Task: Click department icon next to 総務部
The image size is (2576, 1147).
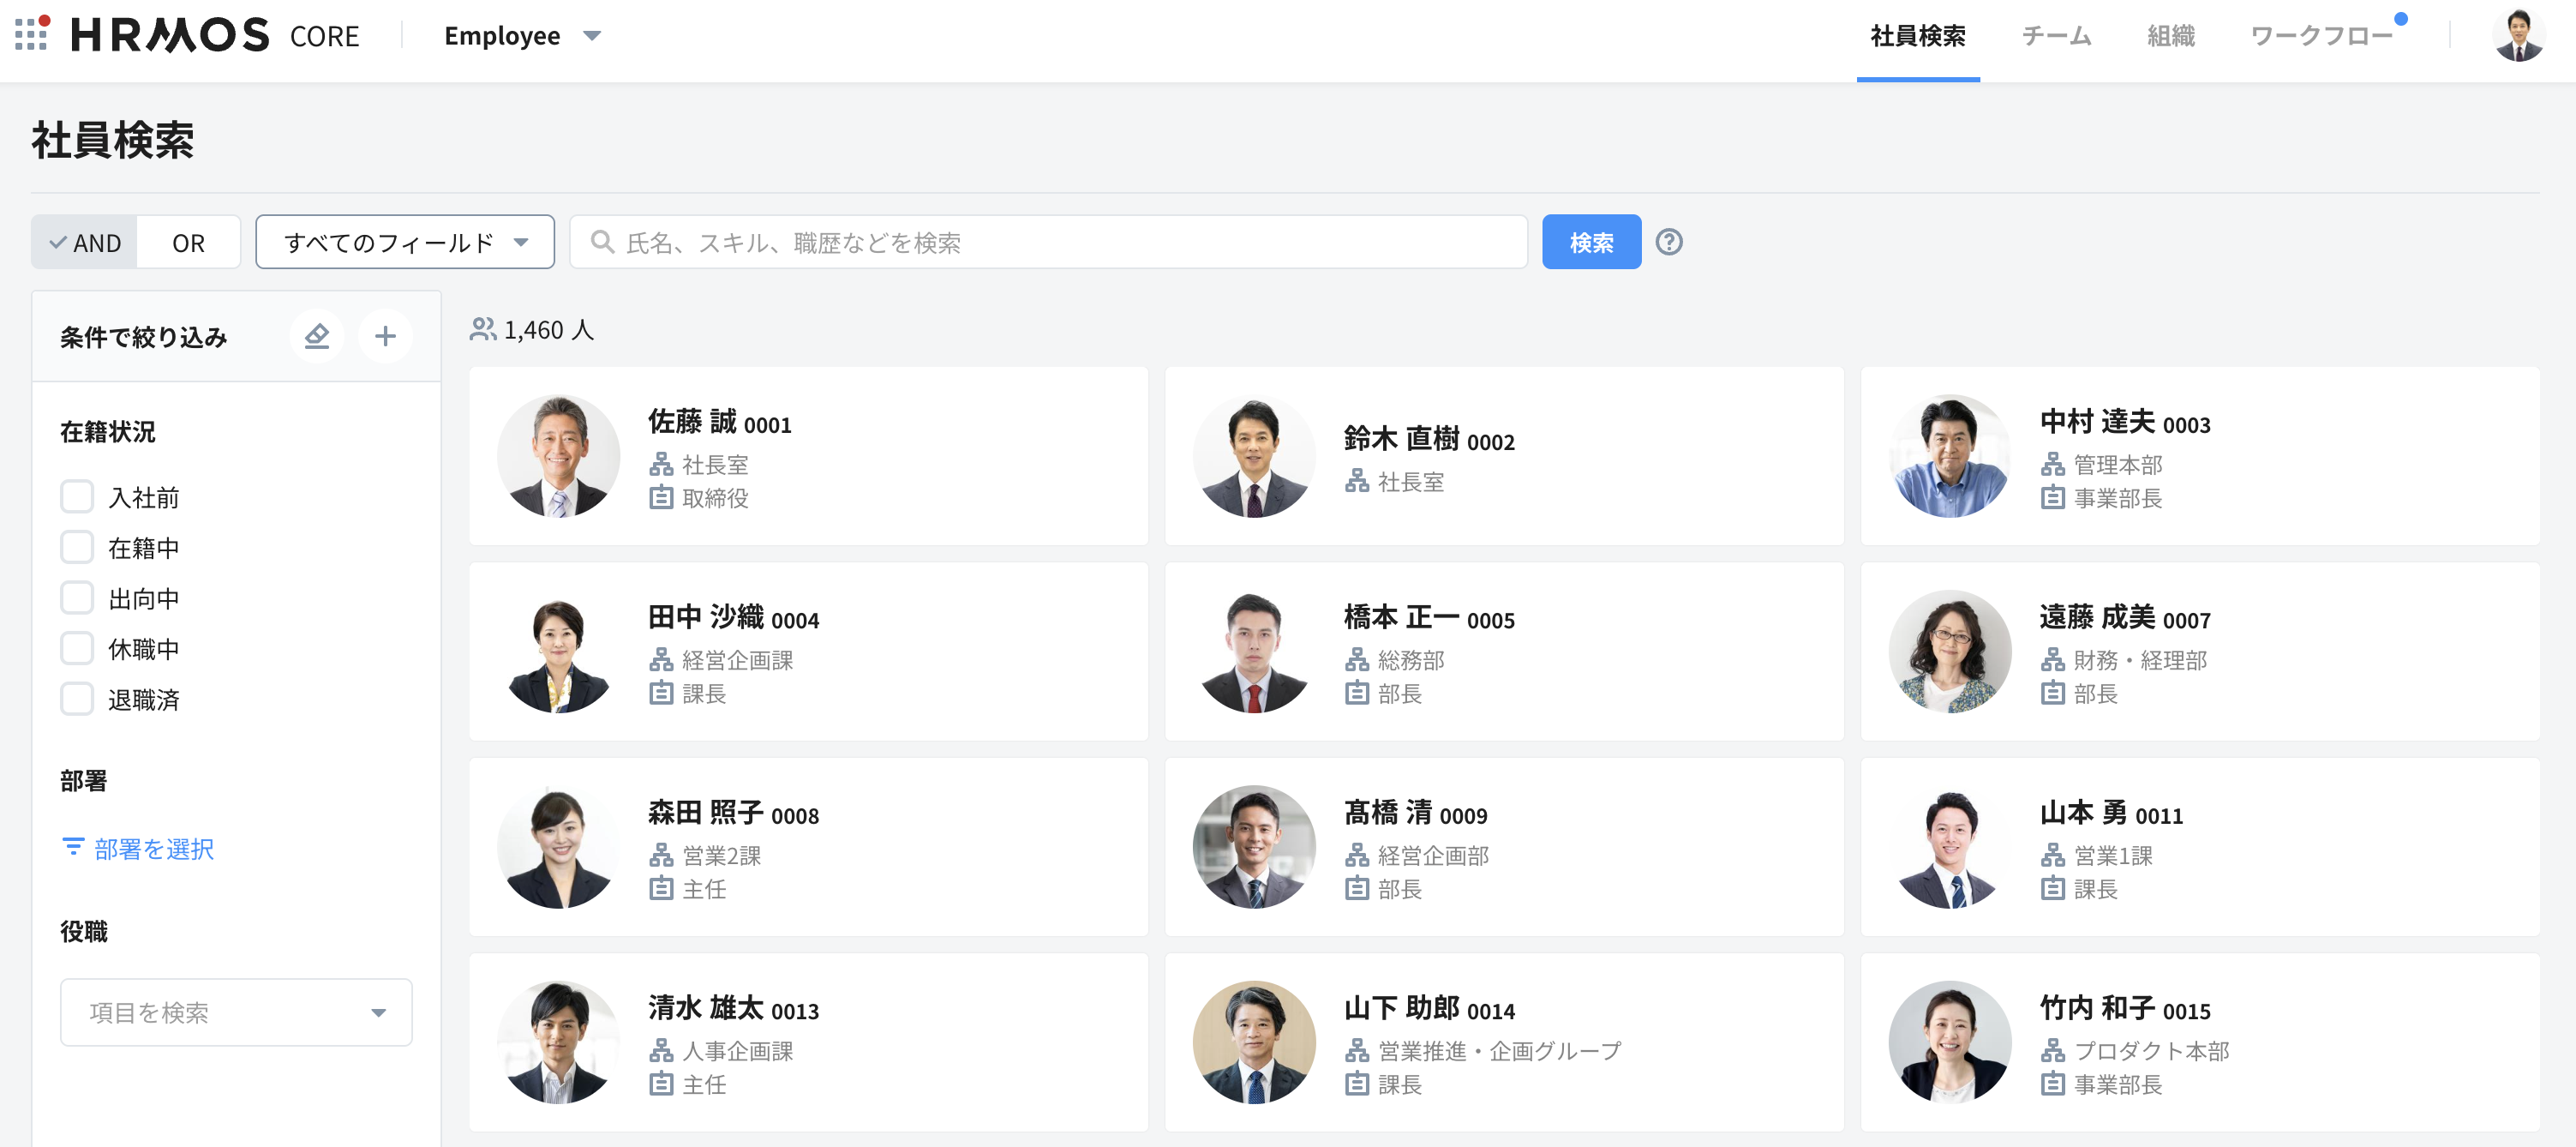Action: pyautogui.click(x=1357, y=660)
